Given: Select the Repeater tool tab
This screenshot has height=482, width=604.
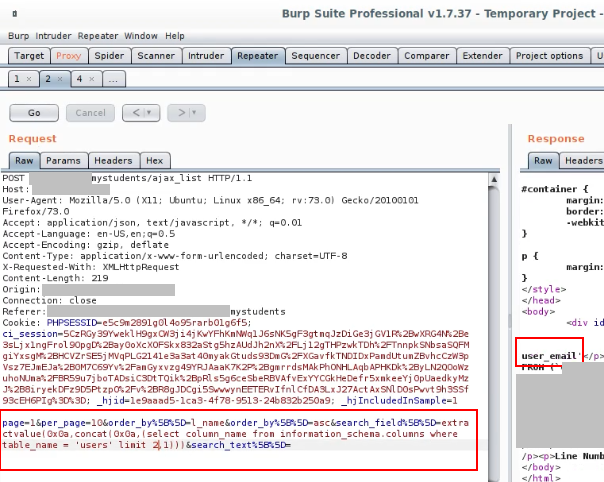Looking at the screenshot, I should pos(258,56).
